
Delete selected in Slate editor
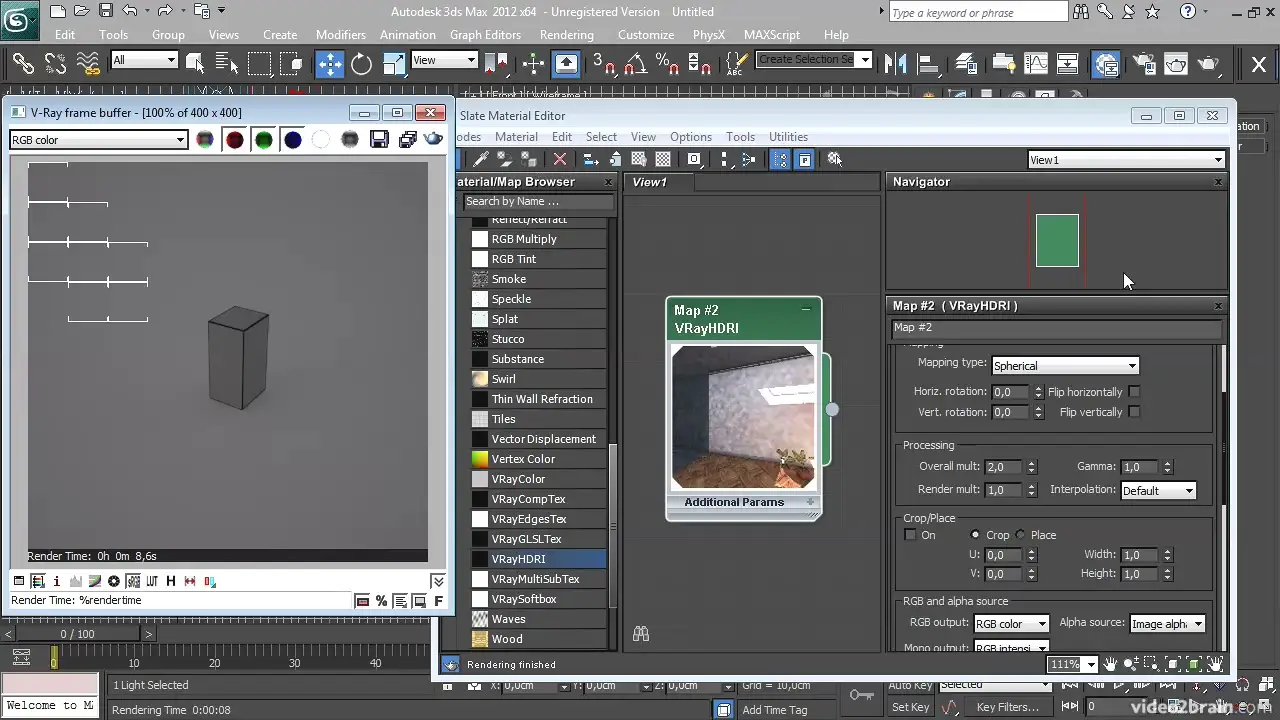(560, 160)
